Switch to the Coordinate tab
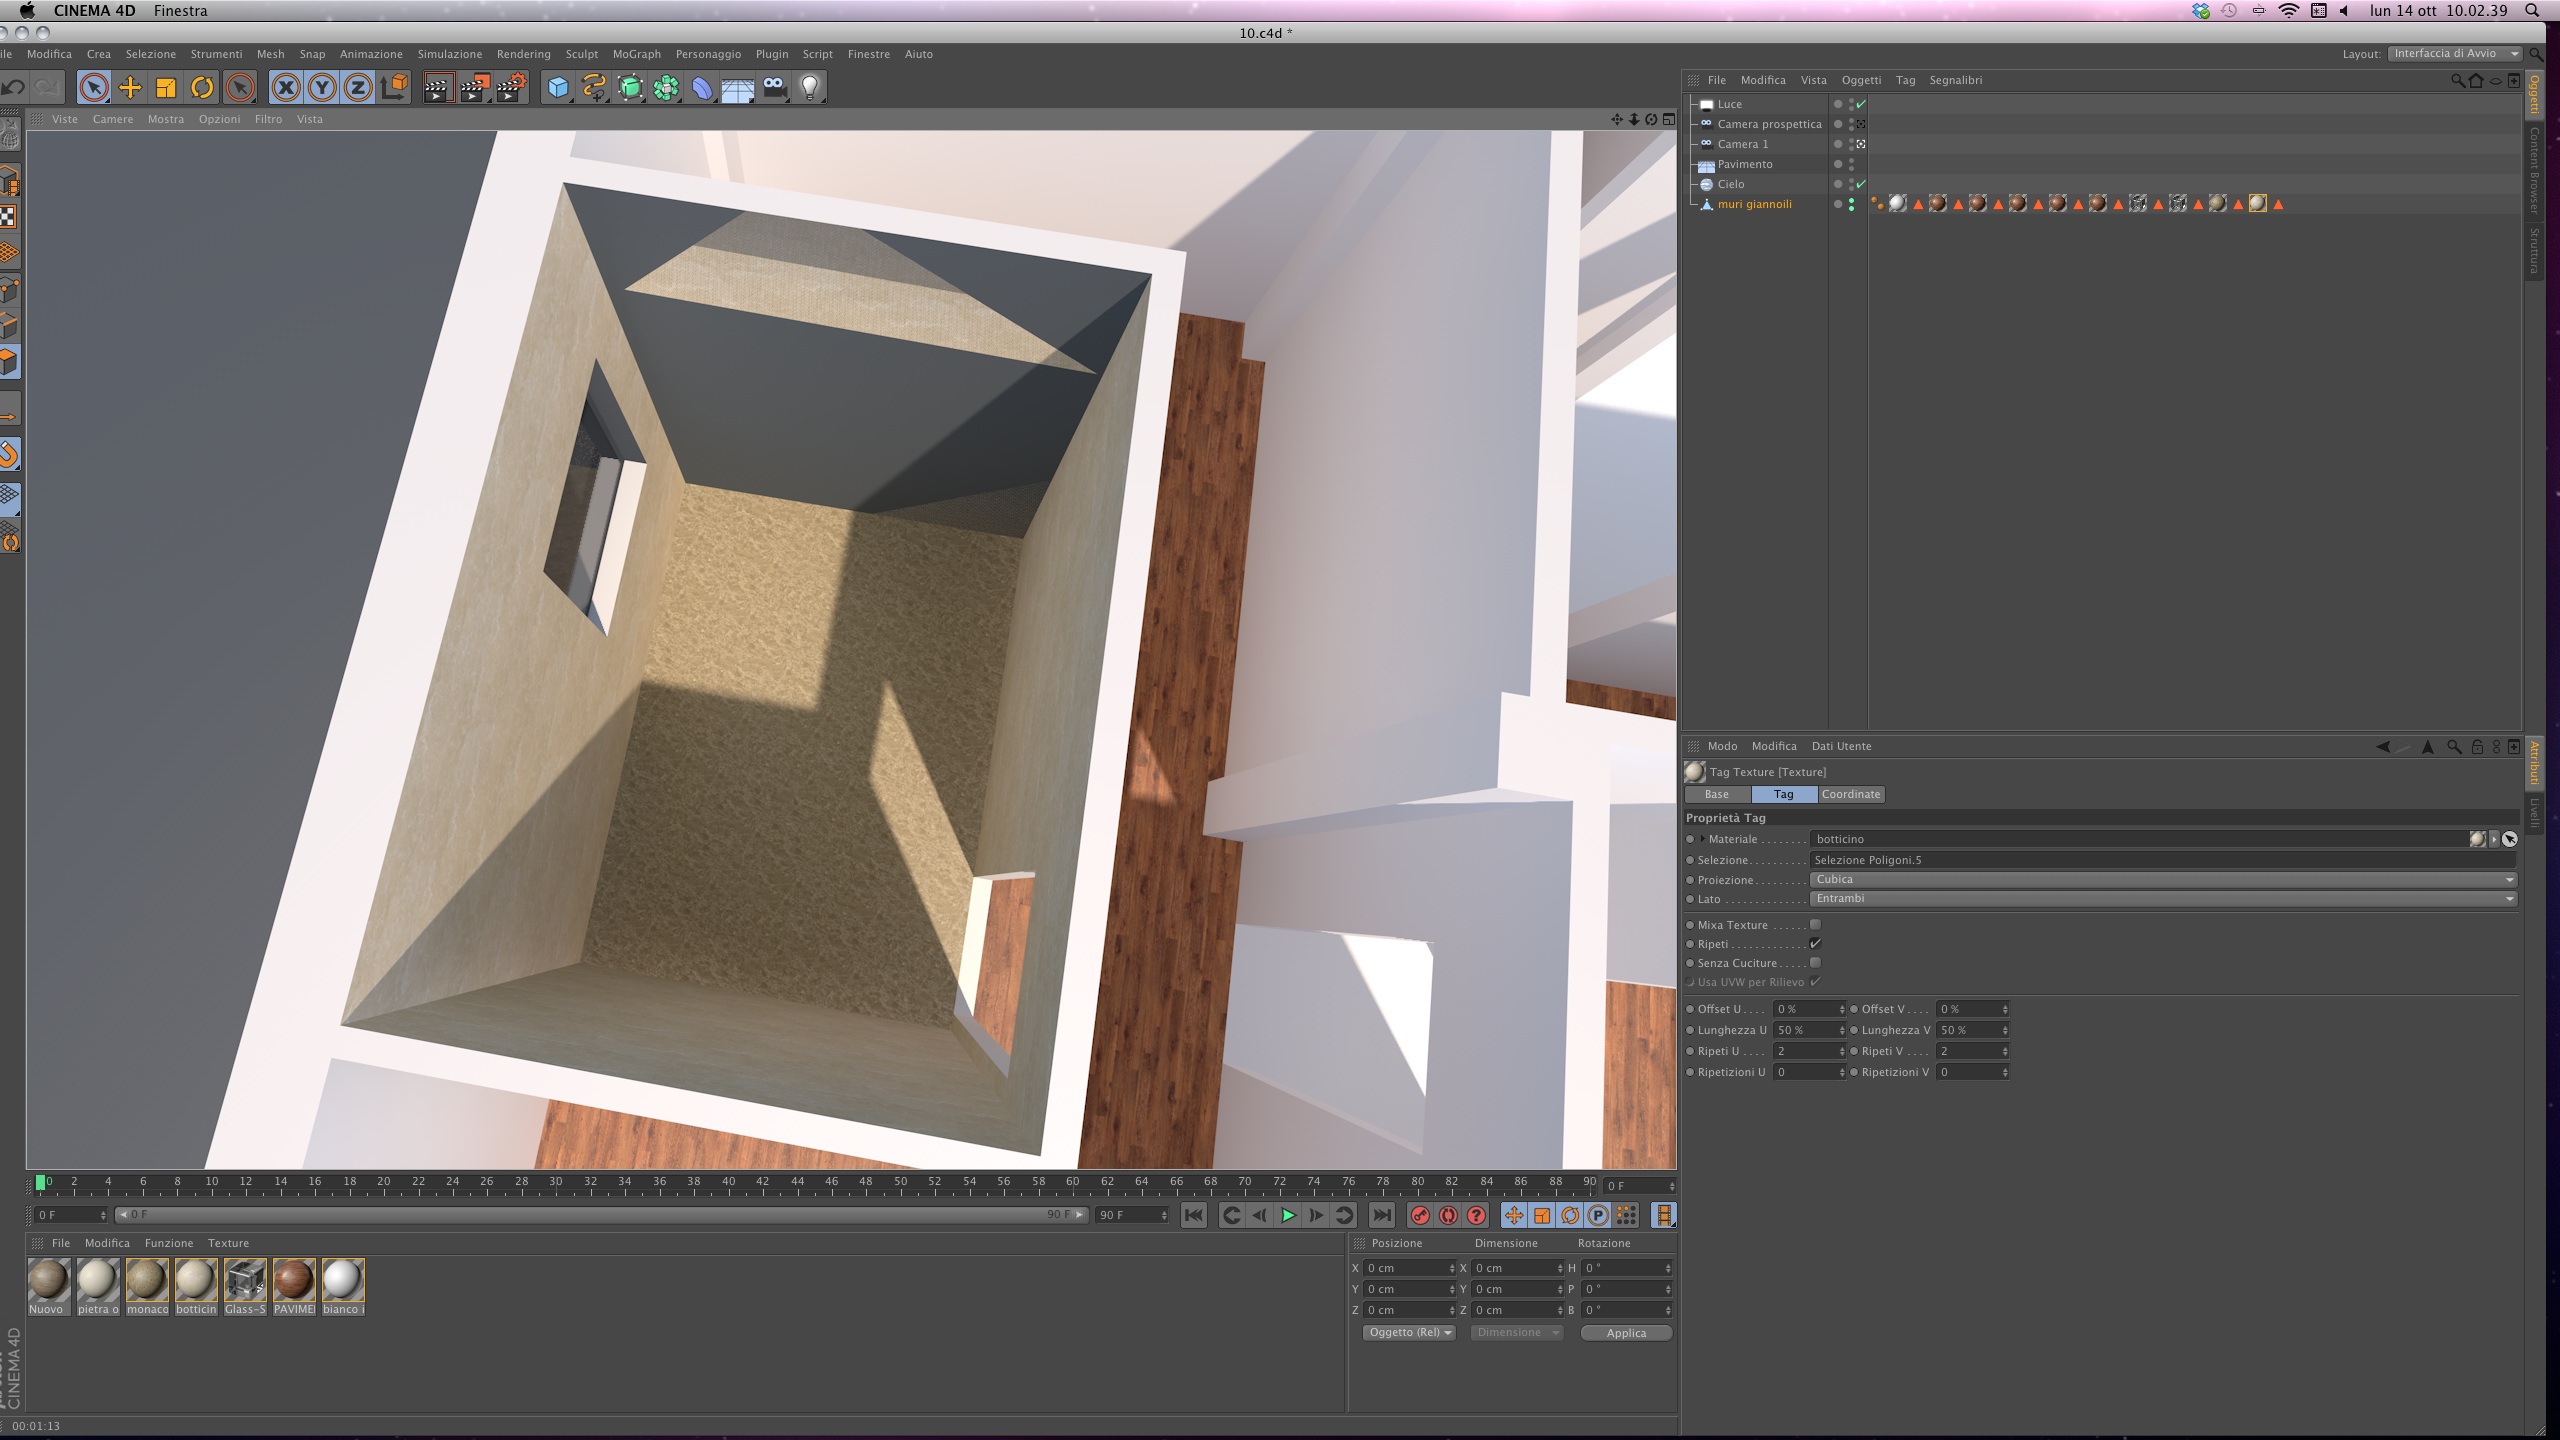The image size is (2560, 1440). click(1850, 794)
